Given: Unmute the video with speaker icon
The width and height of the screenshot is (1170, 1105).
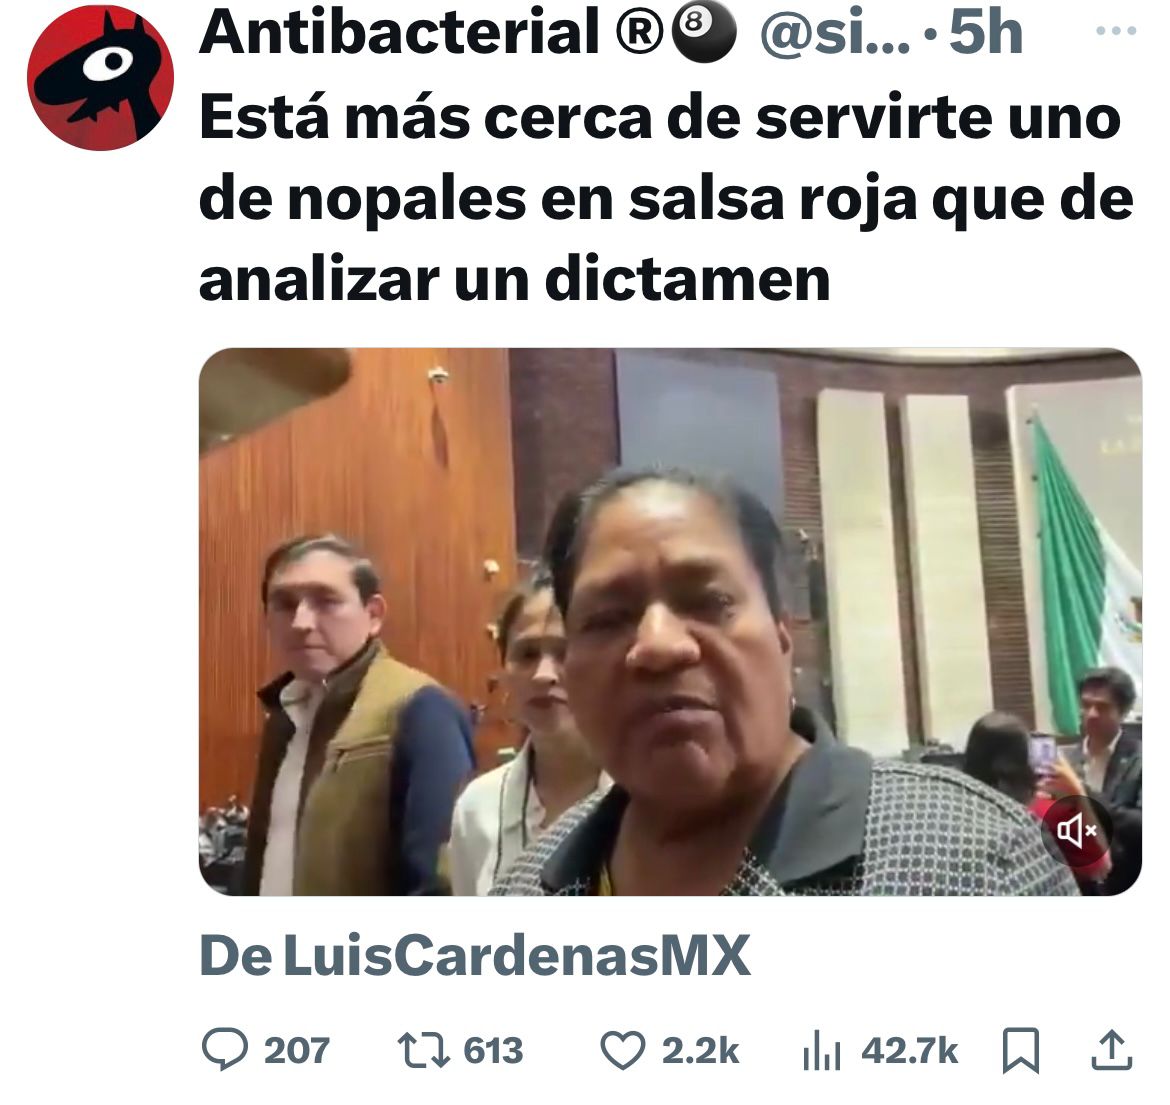Looking at the screenshot, I should click(1077, 830).
